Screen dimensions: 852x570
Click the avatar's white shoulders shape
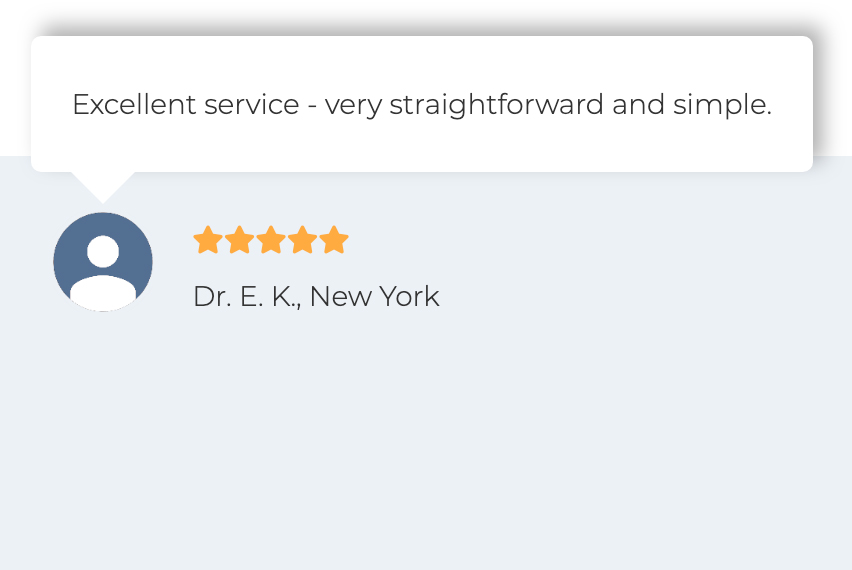[103, 293]
